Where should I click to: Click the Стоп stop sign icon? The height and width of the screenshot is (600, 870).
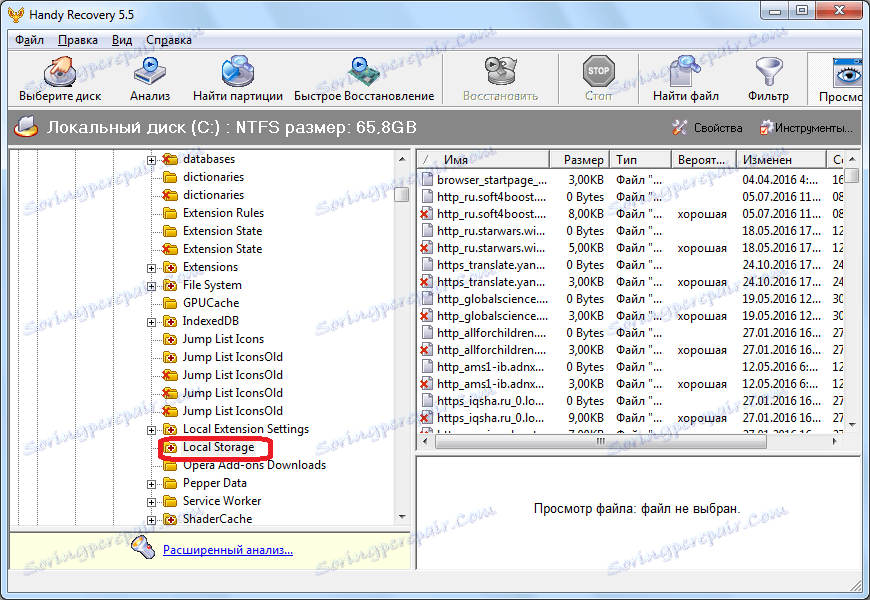click(x=598, y=71)
